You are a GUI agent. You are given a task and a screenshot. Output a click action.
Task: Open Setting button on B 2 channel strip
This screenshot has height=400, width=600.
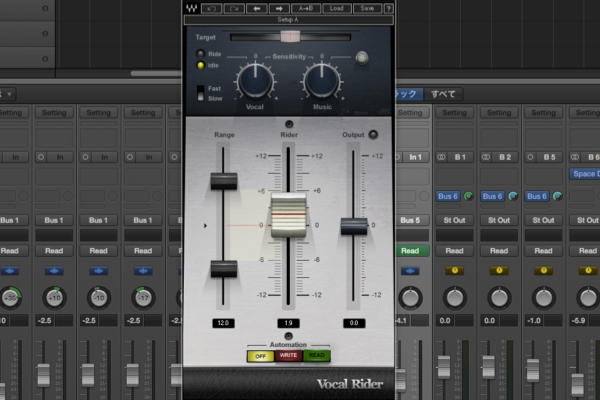tap(499, 113)
